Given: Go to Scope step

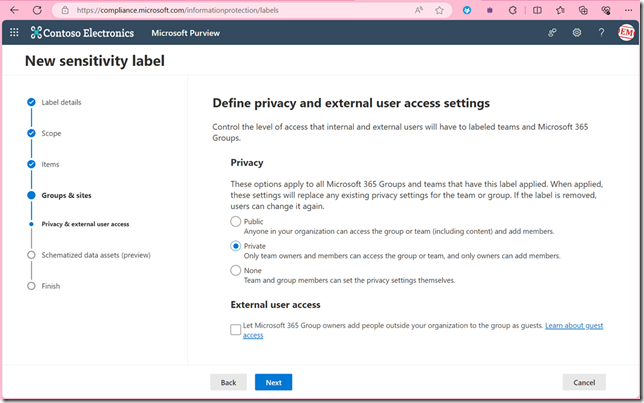Looking at the screenshot, I should [51, 134].
